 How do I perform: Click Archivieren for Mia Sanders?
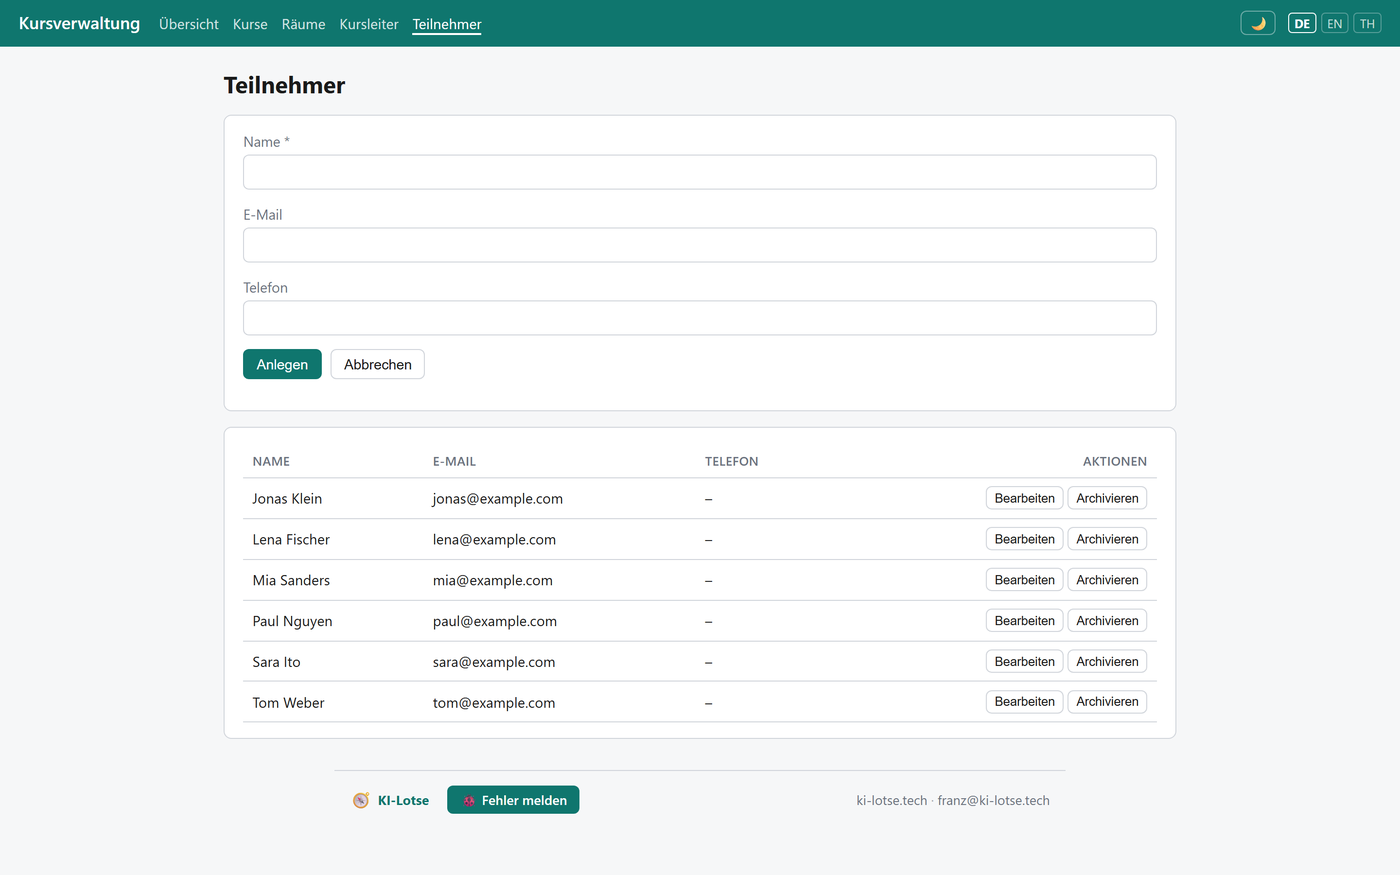(1107, 580)
